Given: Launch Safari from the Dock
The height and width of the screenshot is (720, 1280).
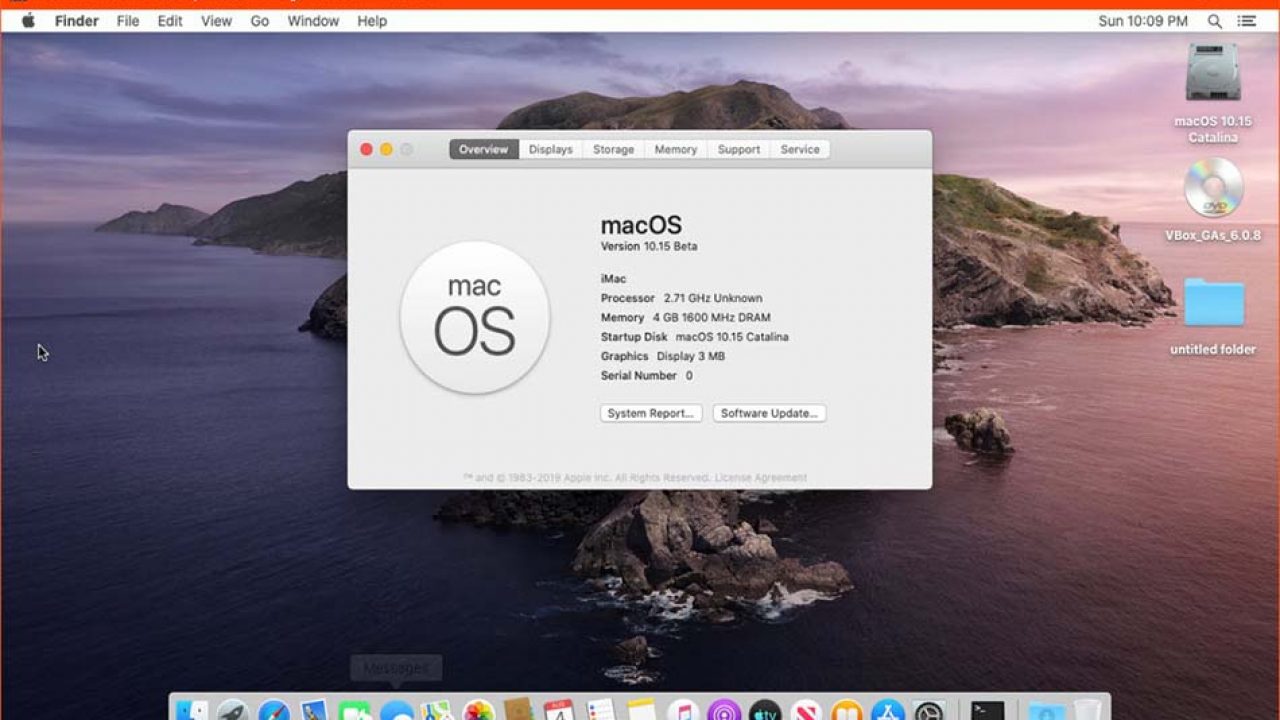Looking at the screenshot, I should point(274,711).
